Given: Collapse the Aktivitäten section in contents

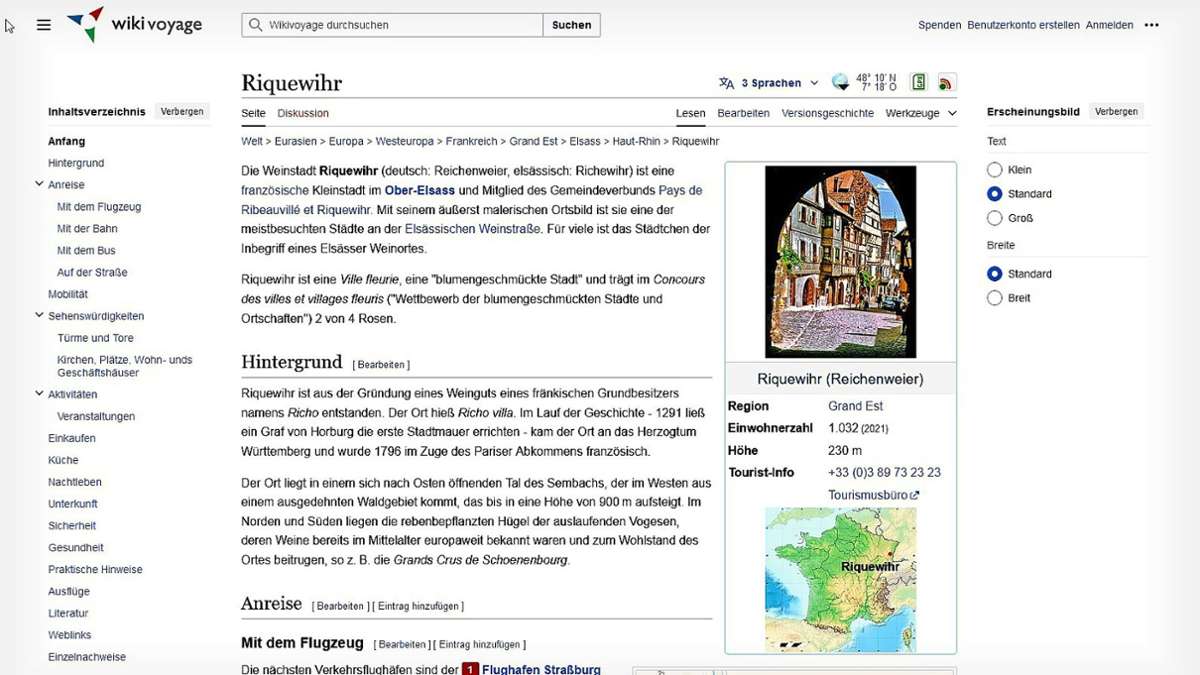Looking at the screenshot, I should coord(39,393).
